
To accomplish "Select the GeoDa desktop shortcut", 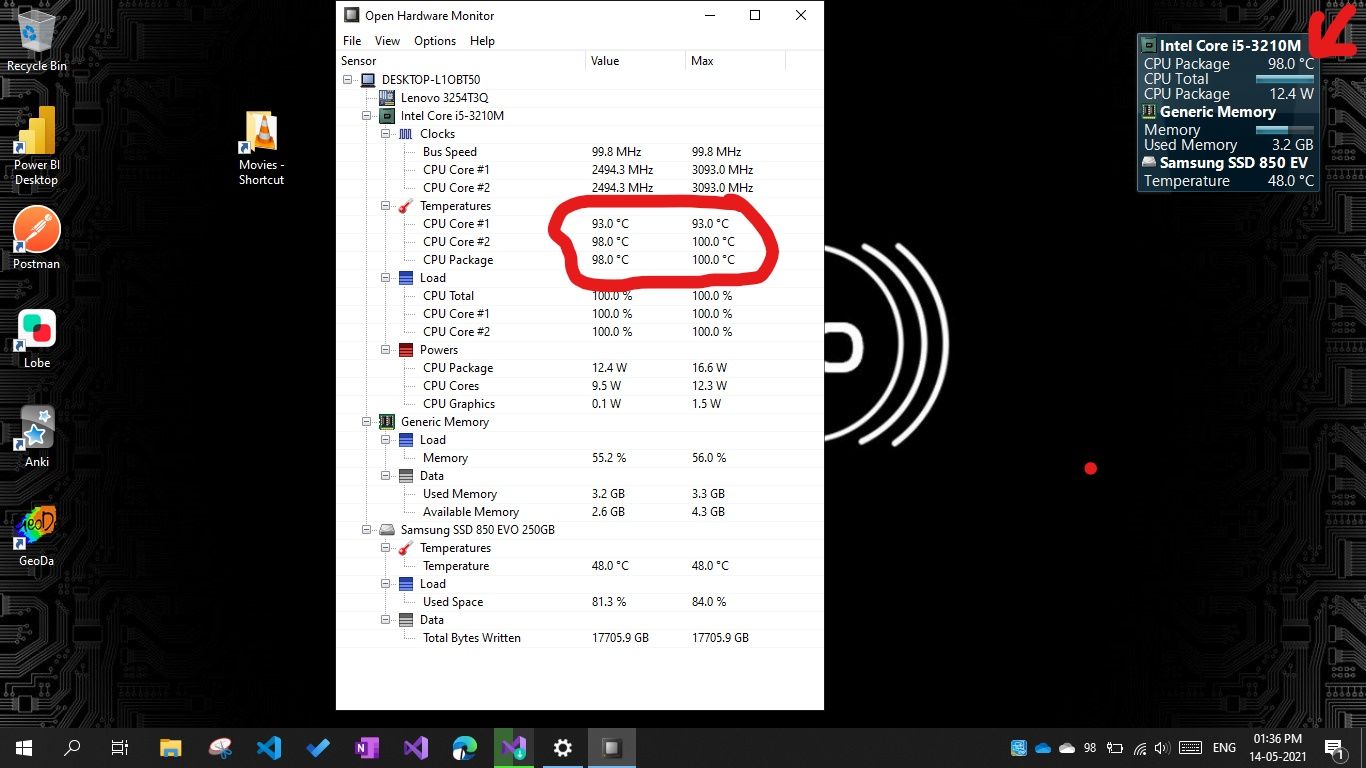I will pyautogui.click(x=37, y=535).
